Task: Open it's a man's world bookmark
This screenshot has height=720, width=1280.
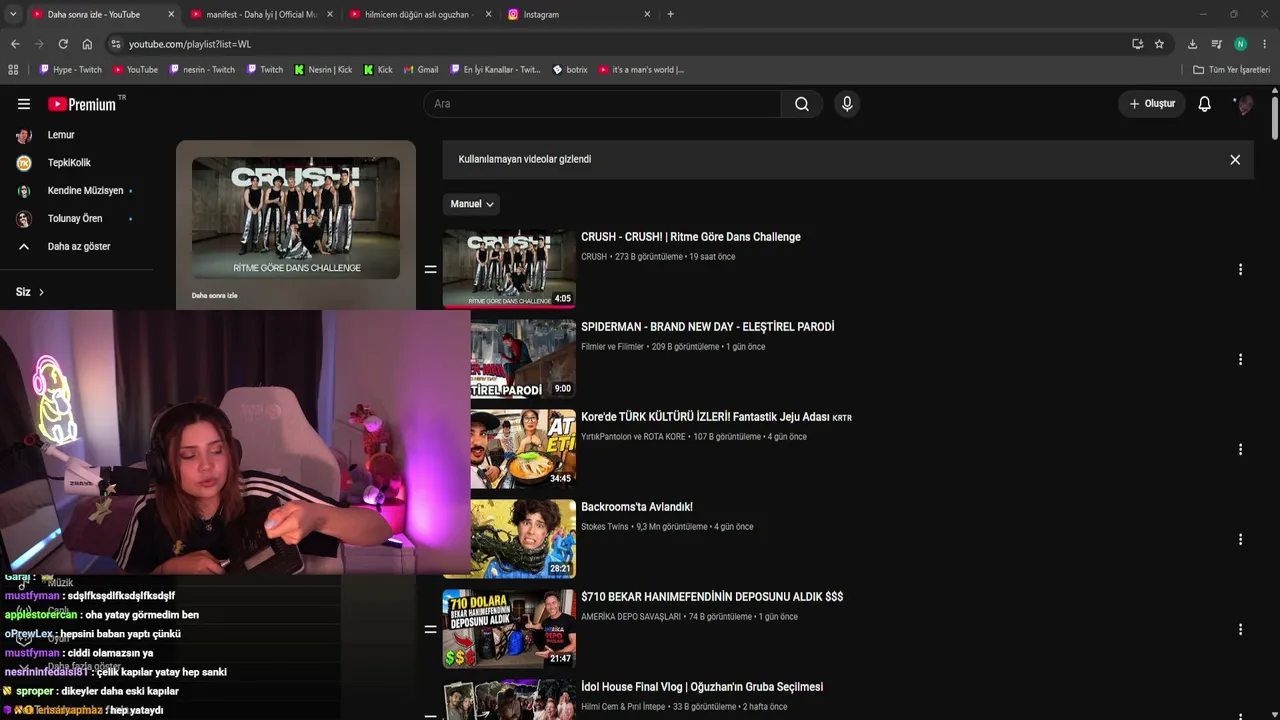Action: point(641,70)
